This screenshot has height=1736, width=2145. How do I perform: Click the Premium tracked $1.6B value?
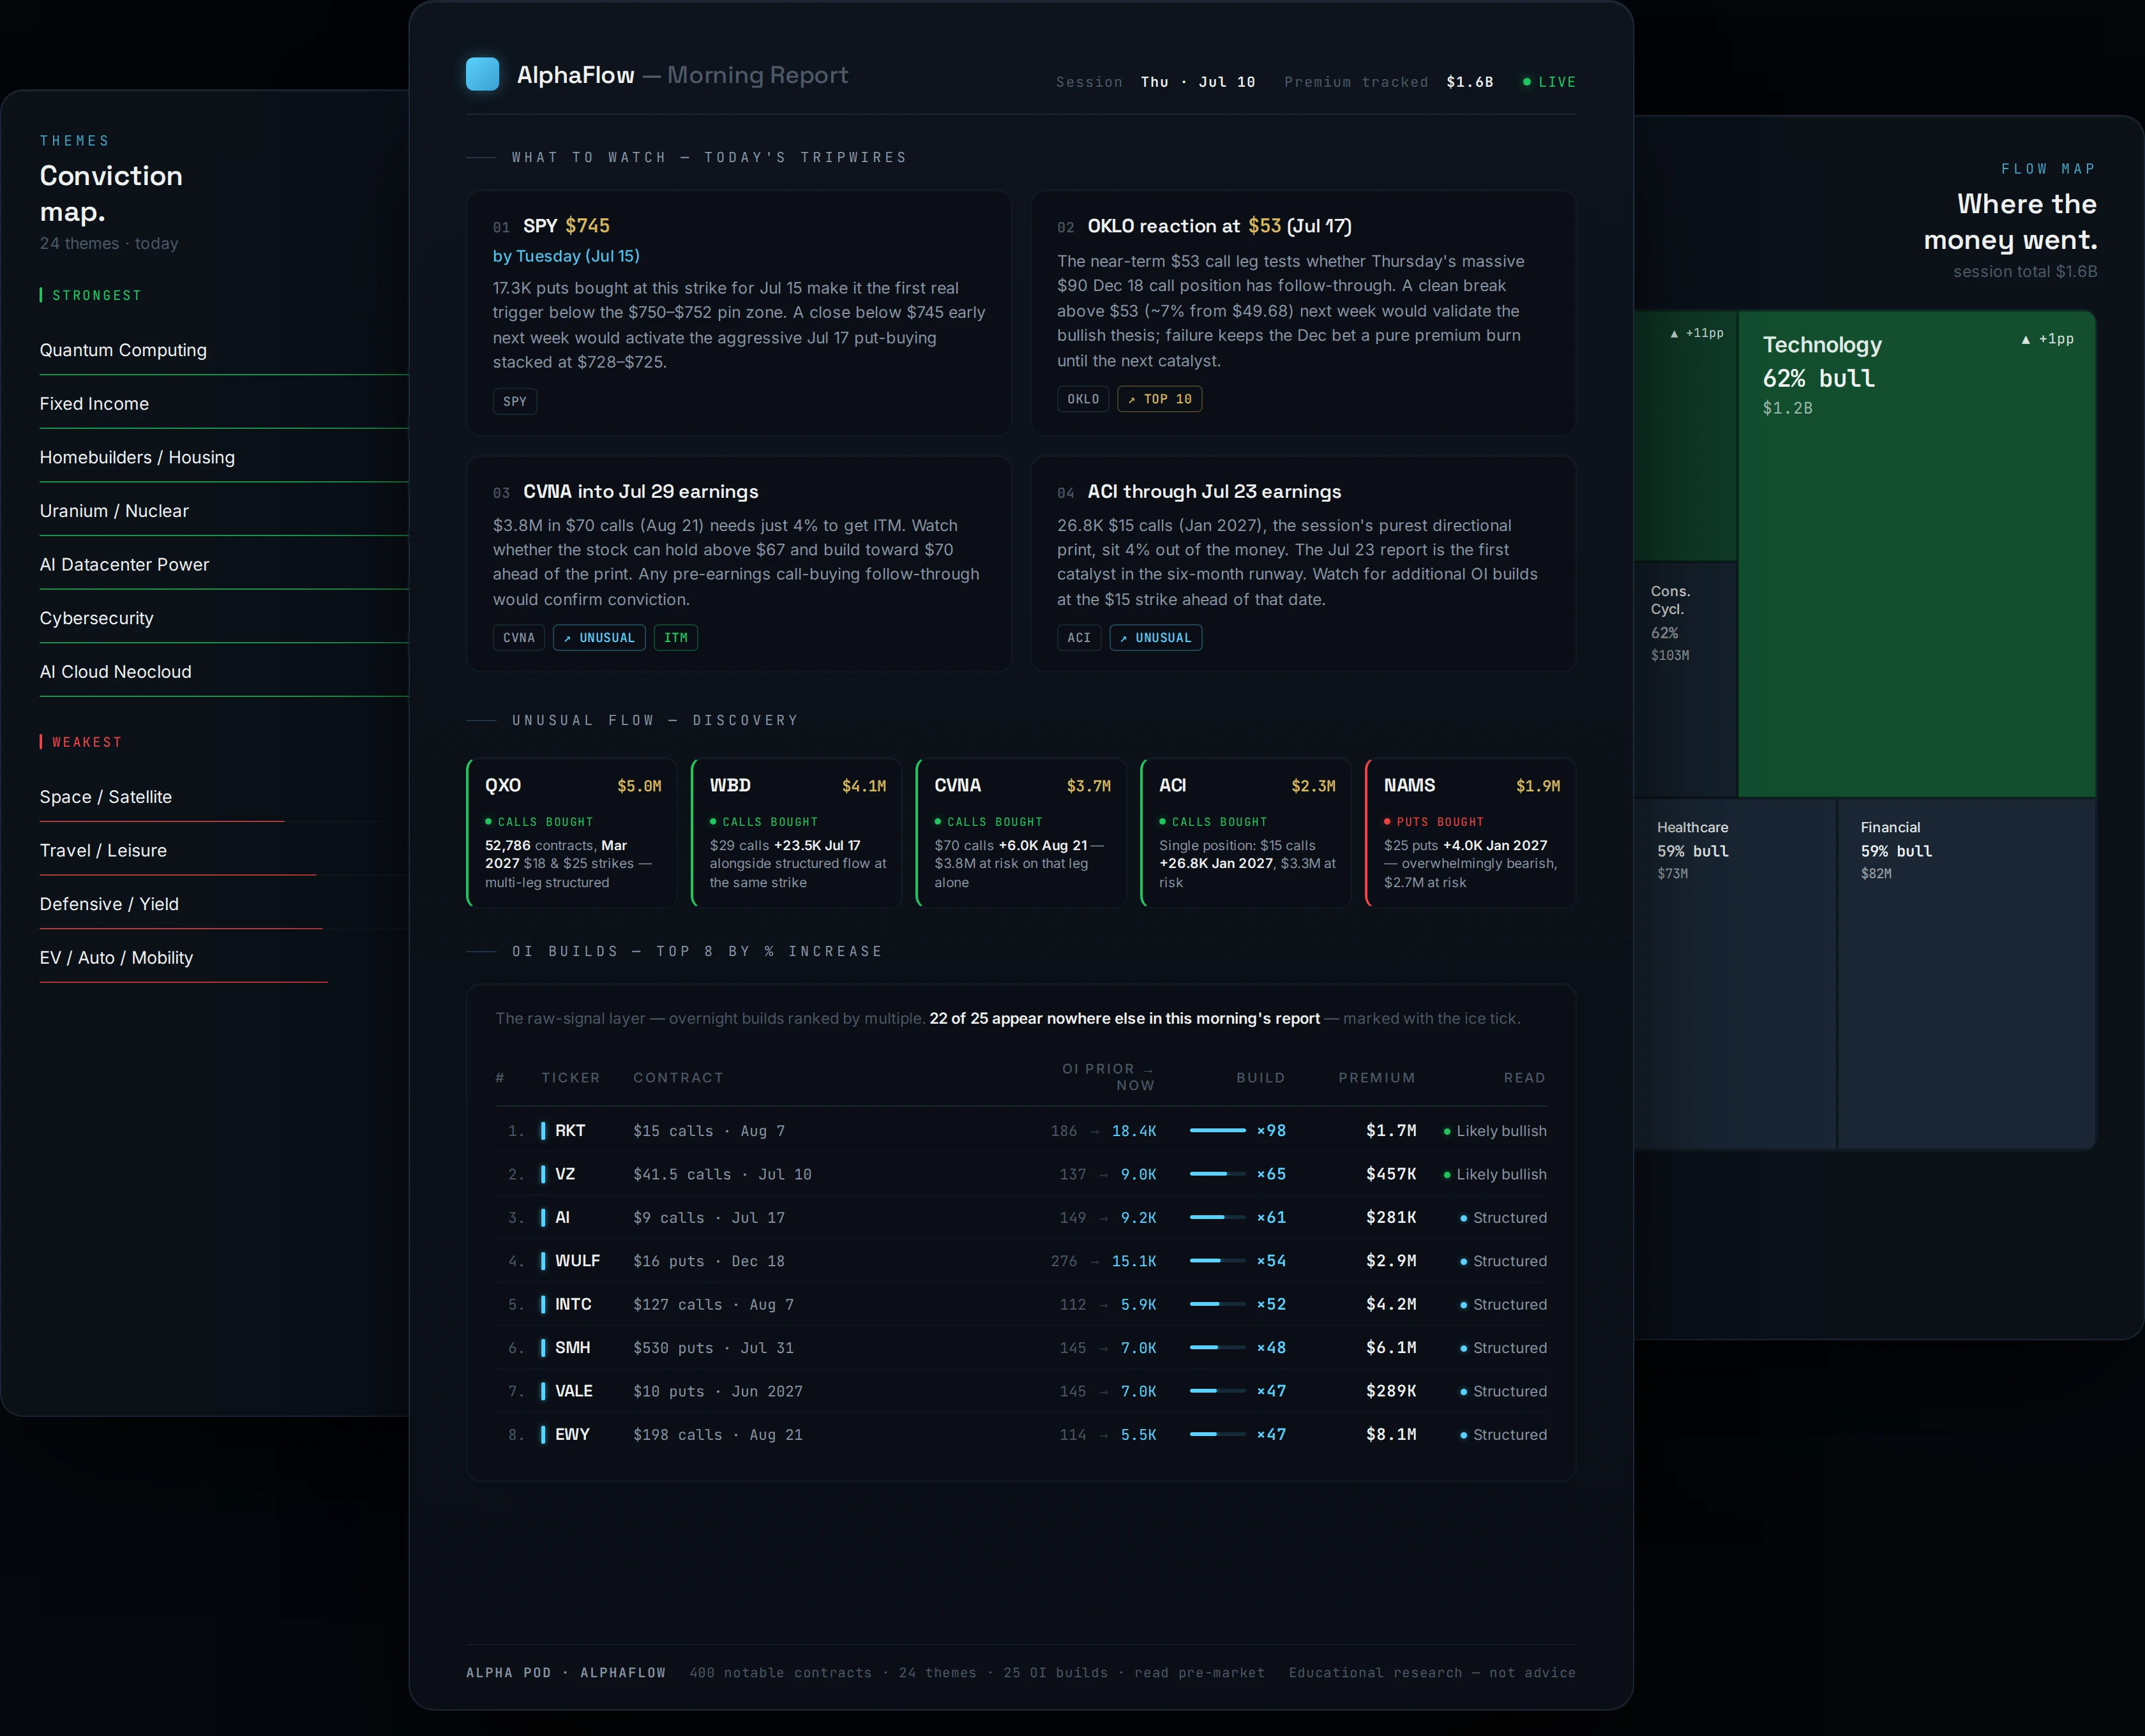[x=1469, y=82]
